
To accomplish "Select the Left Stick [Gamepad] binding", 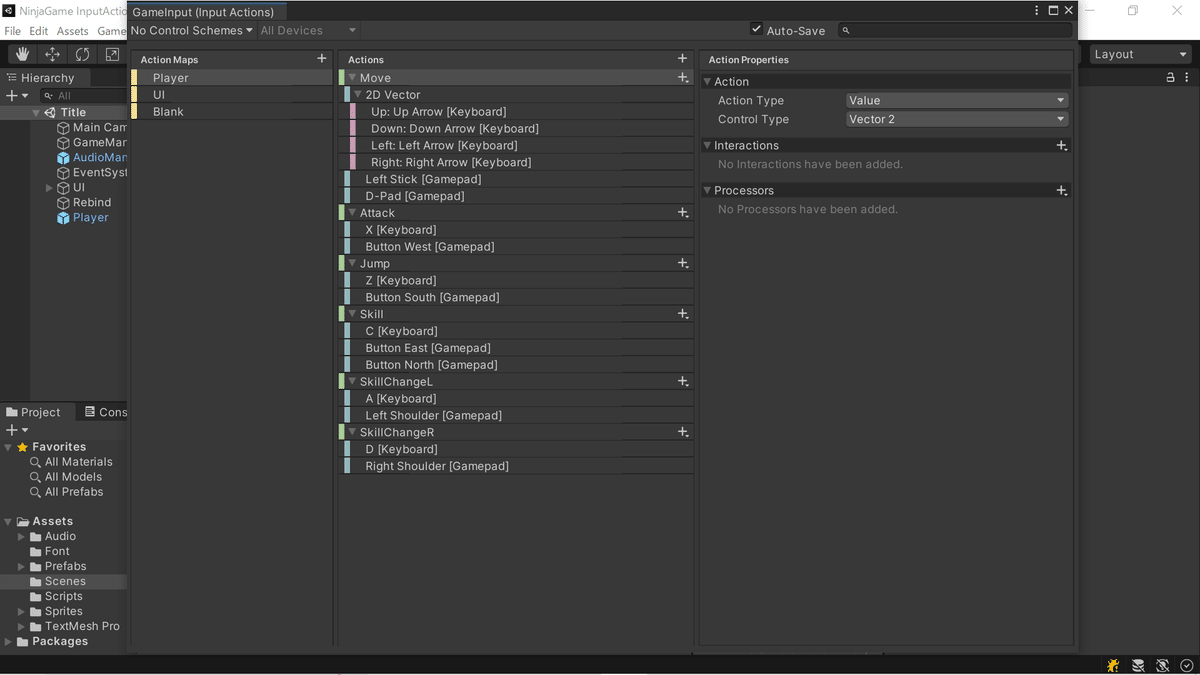I will click(x=518, y=179).
